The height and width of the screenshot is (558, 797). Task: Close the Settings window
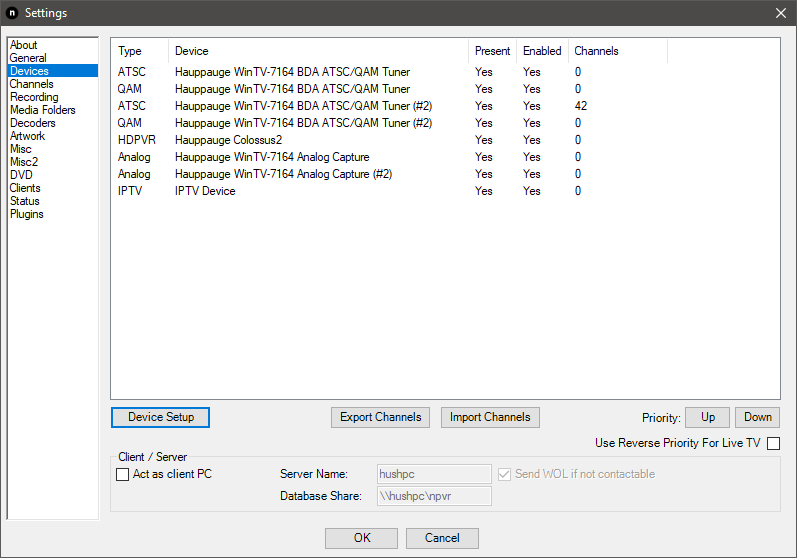(x=781, y=13)
